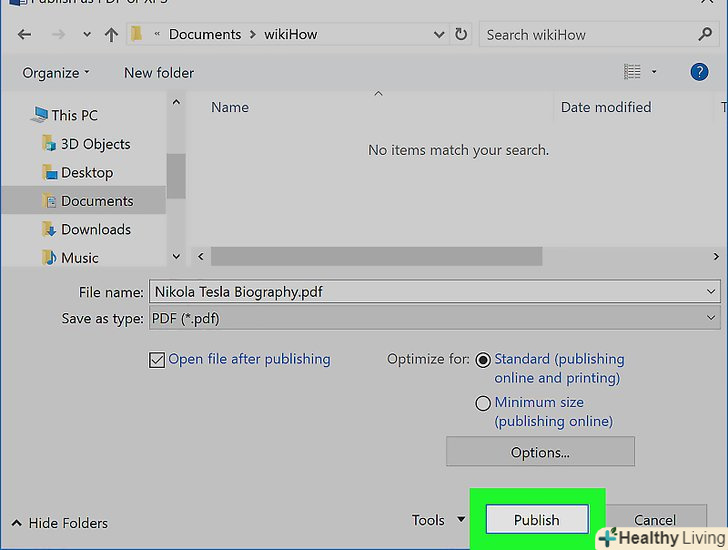Screen dimensions: 728x550
Task: Click New folder in toolbar
Action: 159,73
